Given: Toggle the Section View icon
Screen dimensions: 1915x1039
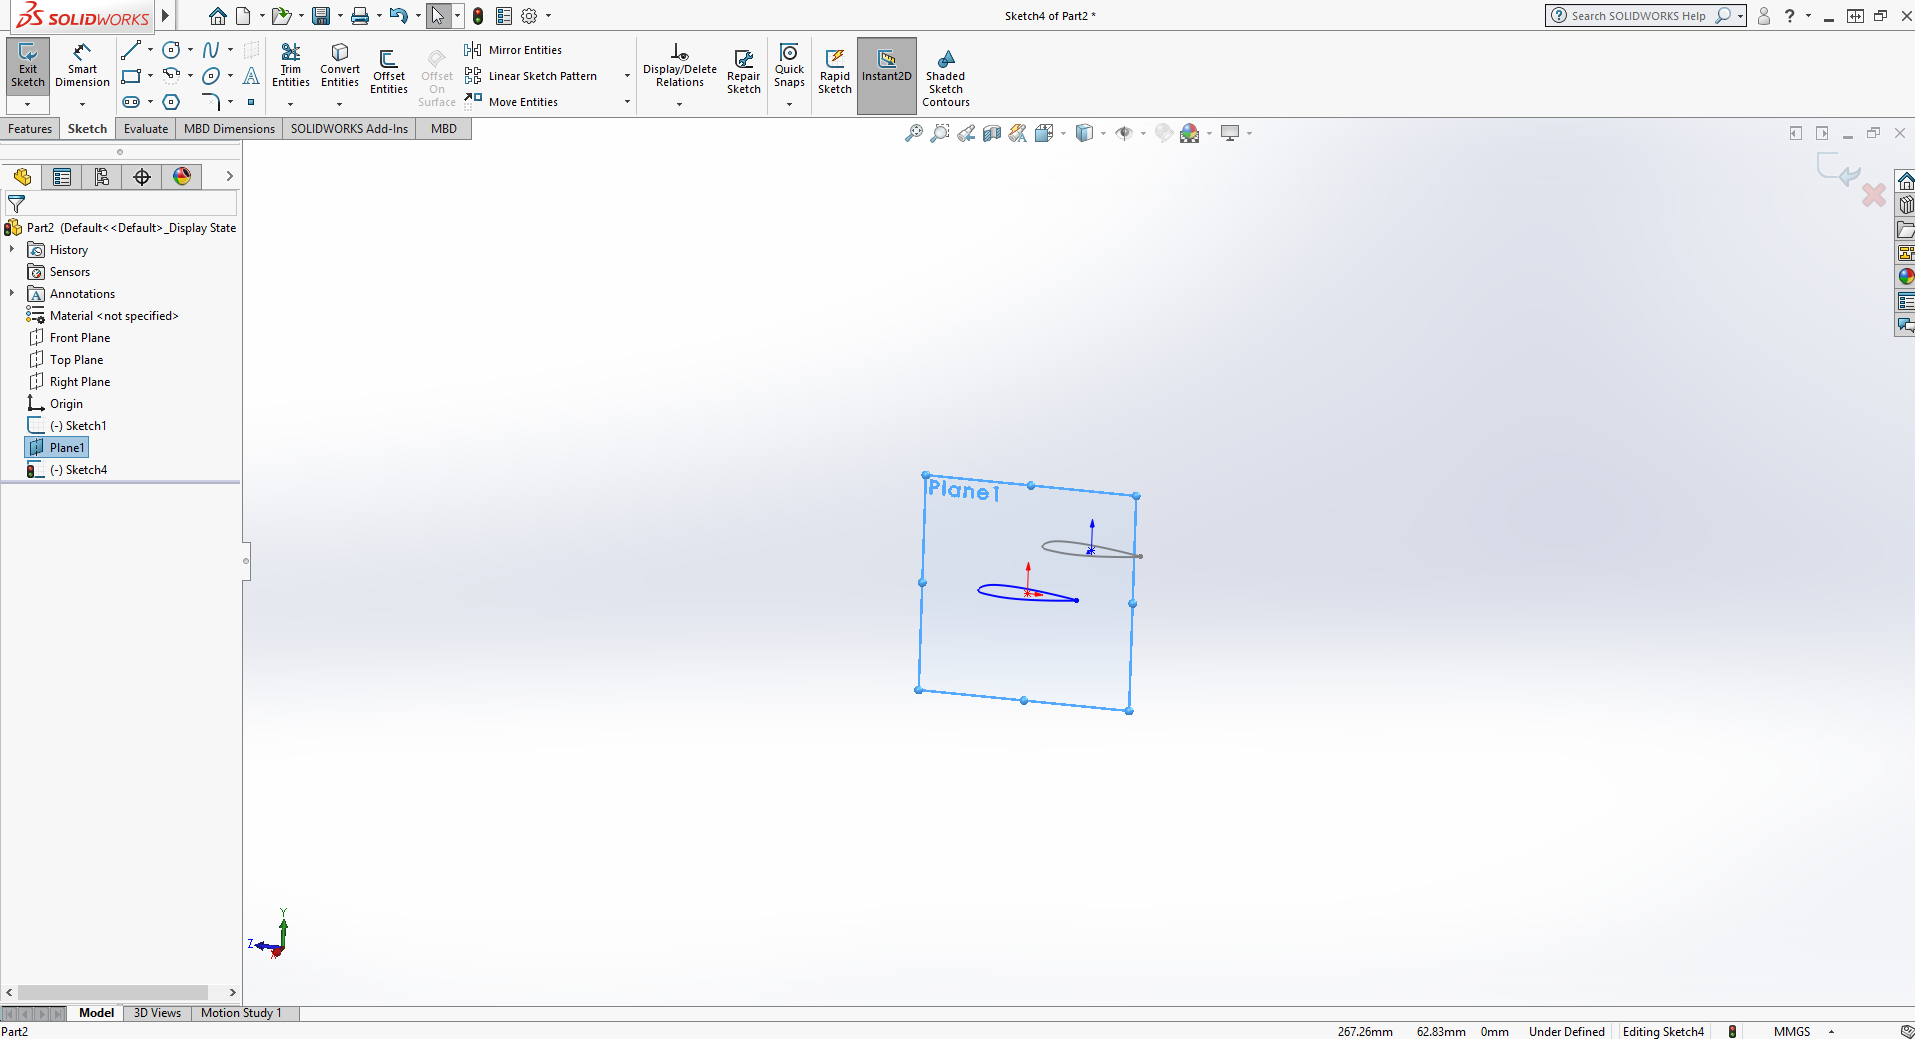Looking at the screenshot, I should [x=992, y=133].
